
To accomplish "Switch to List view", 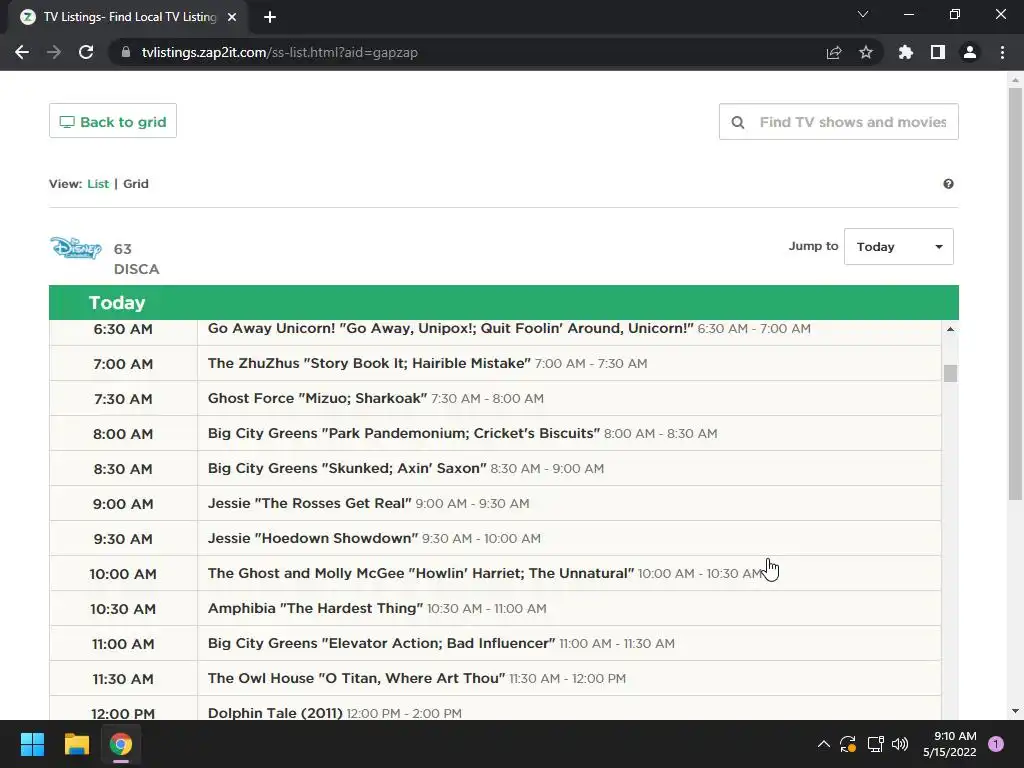I will [x=98, y=184].
